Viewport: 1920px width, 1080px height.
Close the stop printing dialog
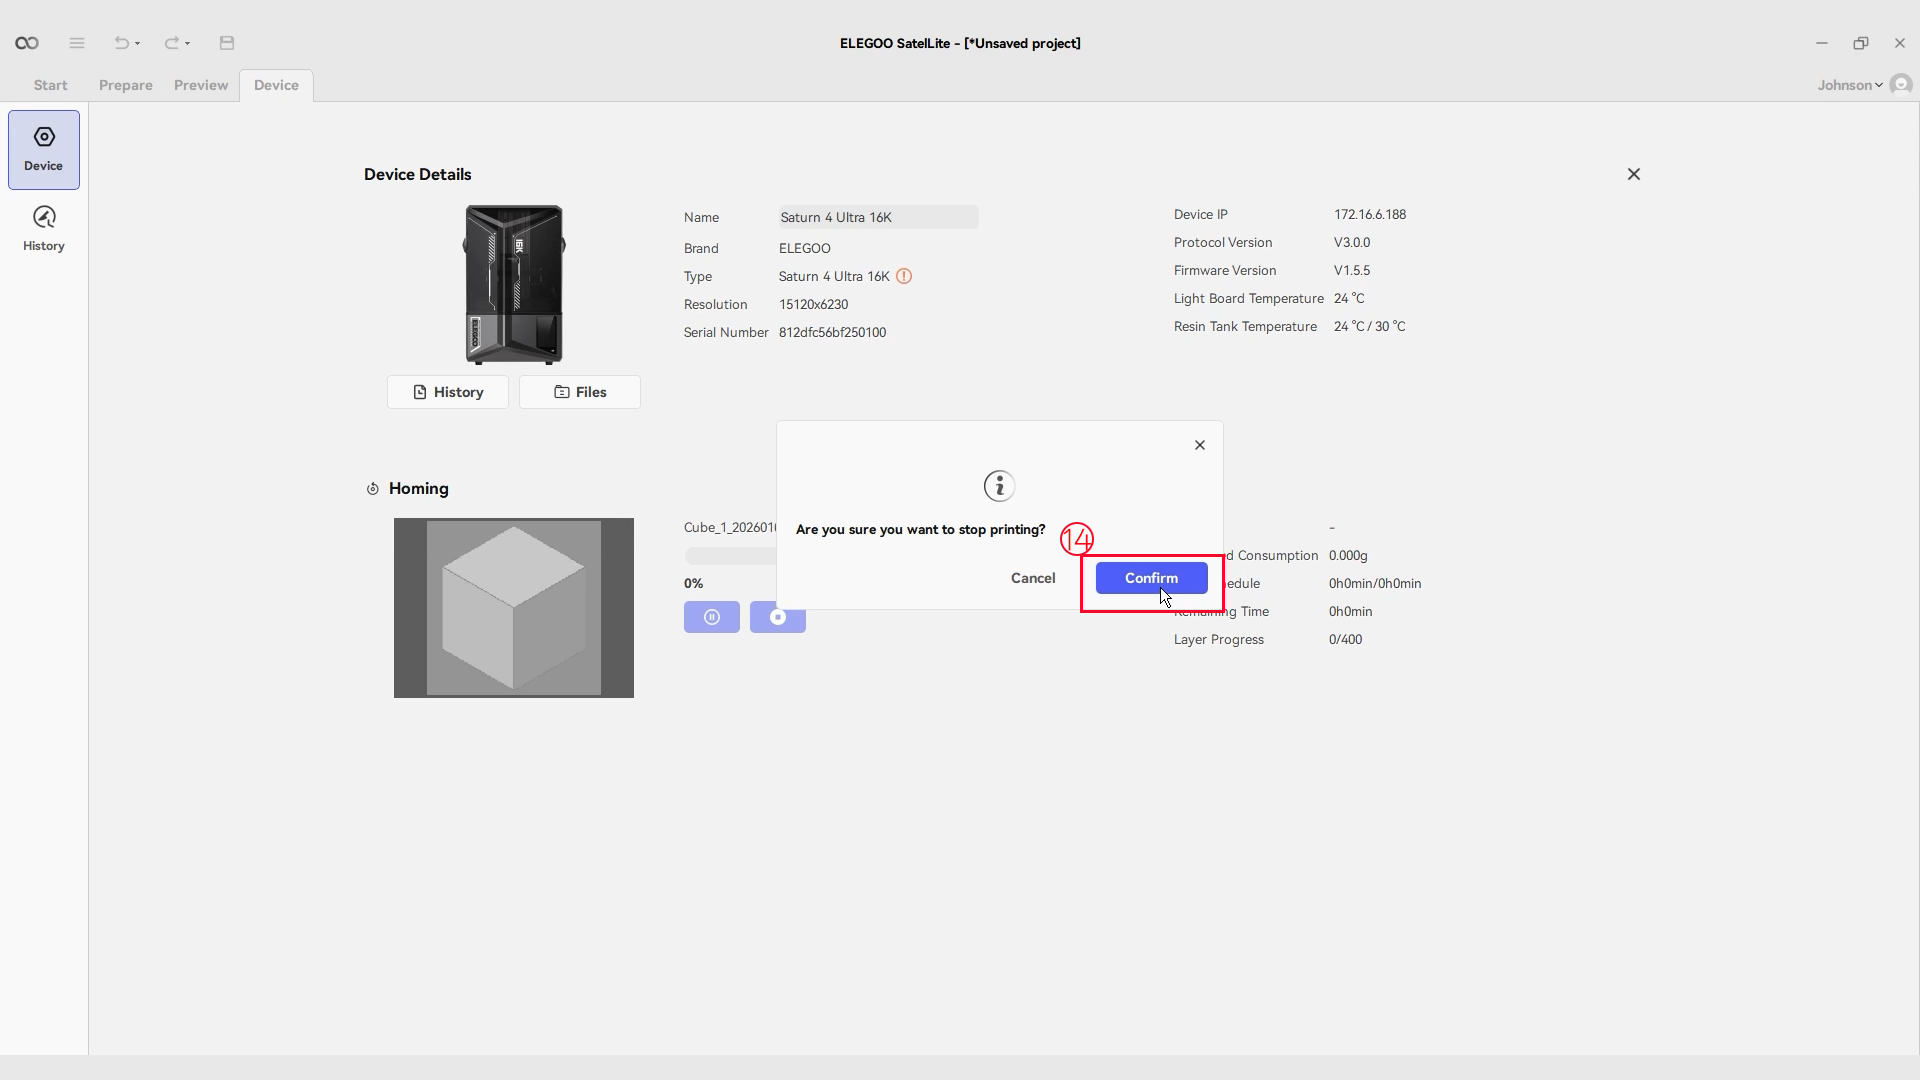(x=1200, y=445)
